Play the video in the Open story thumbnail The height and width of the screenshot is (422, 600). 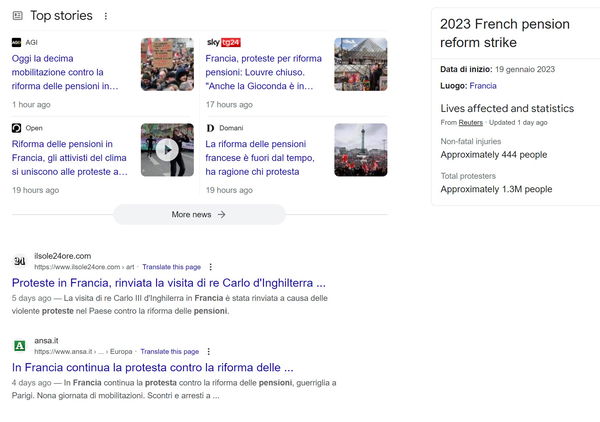(167, 150)
